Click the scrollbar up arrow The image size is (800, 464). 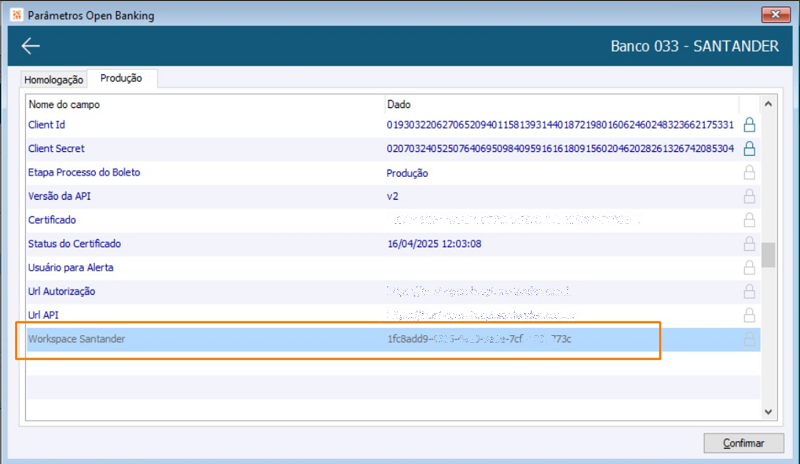[x=768, y=104]
